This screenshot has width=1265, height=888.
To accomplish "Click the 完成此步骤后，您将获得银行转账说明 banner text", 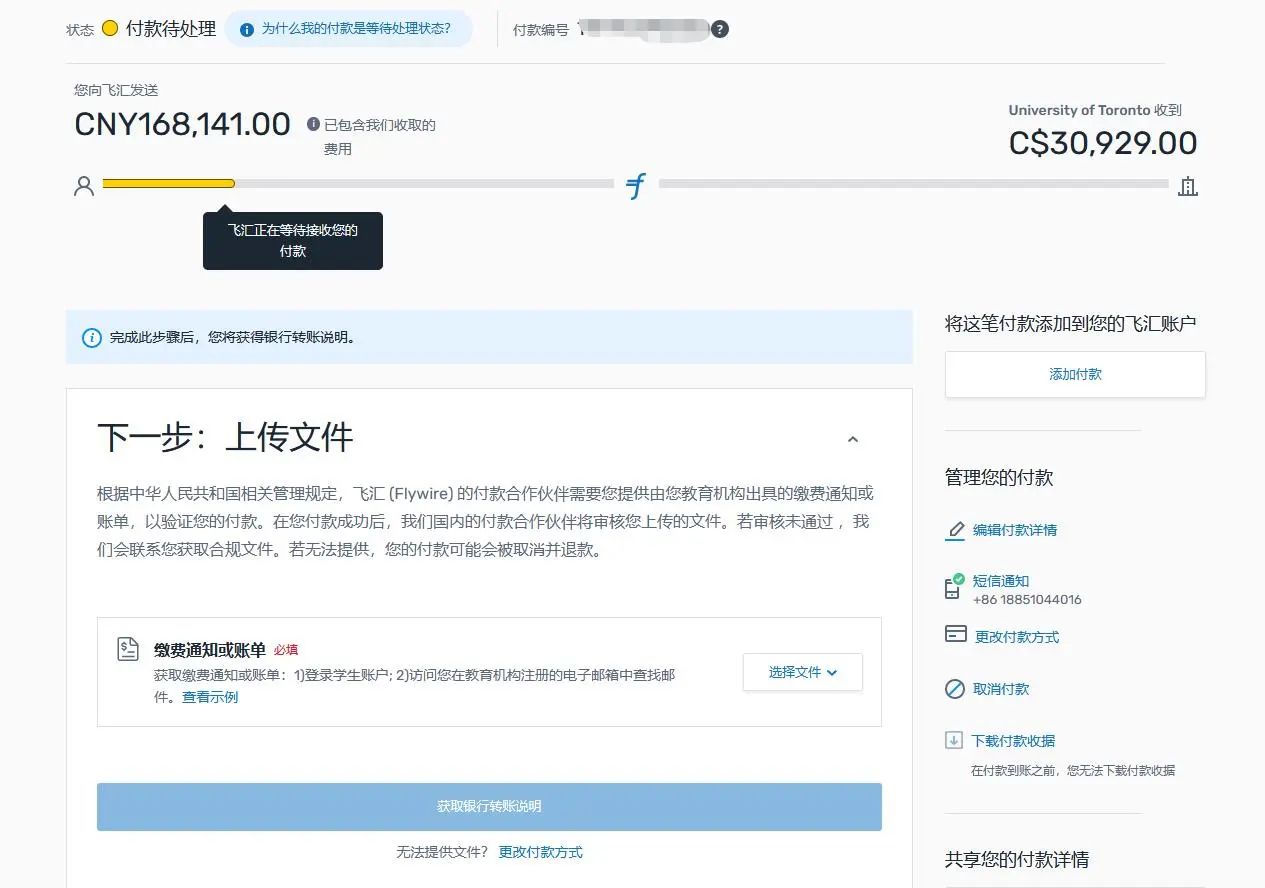I will pos(233,338).
